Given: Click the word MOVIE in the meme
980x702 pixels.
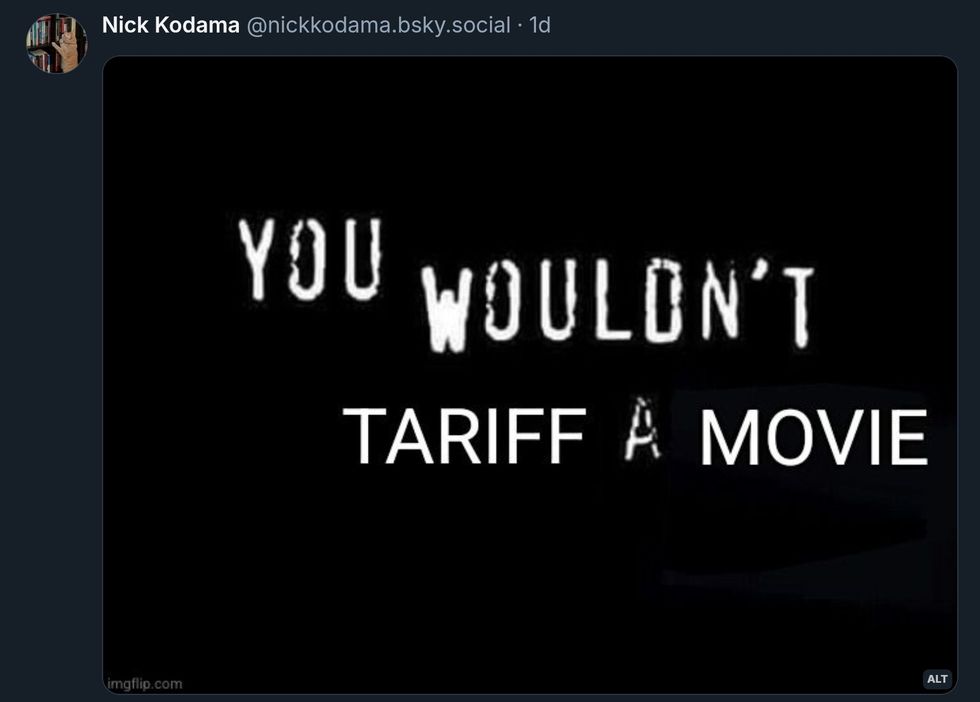Looking at the screenshot, I should (813, 437).
